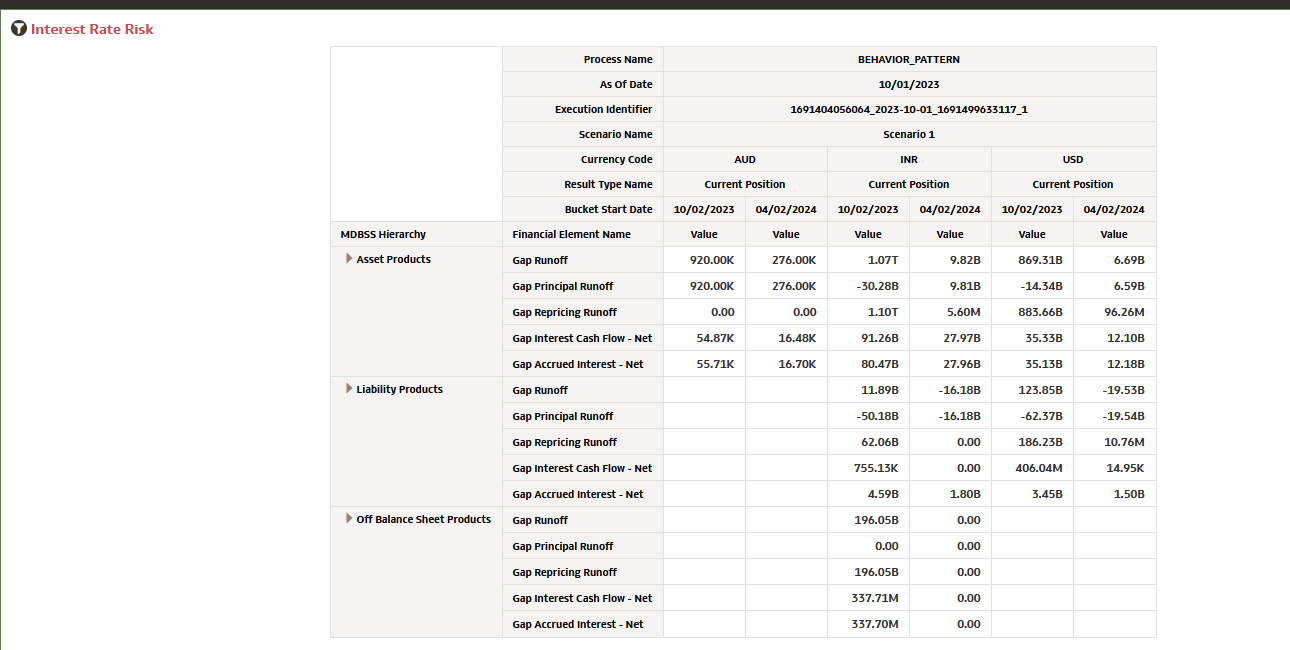Expand the Liability Products hierarchy row

(349, 389)
